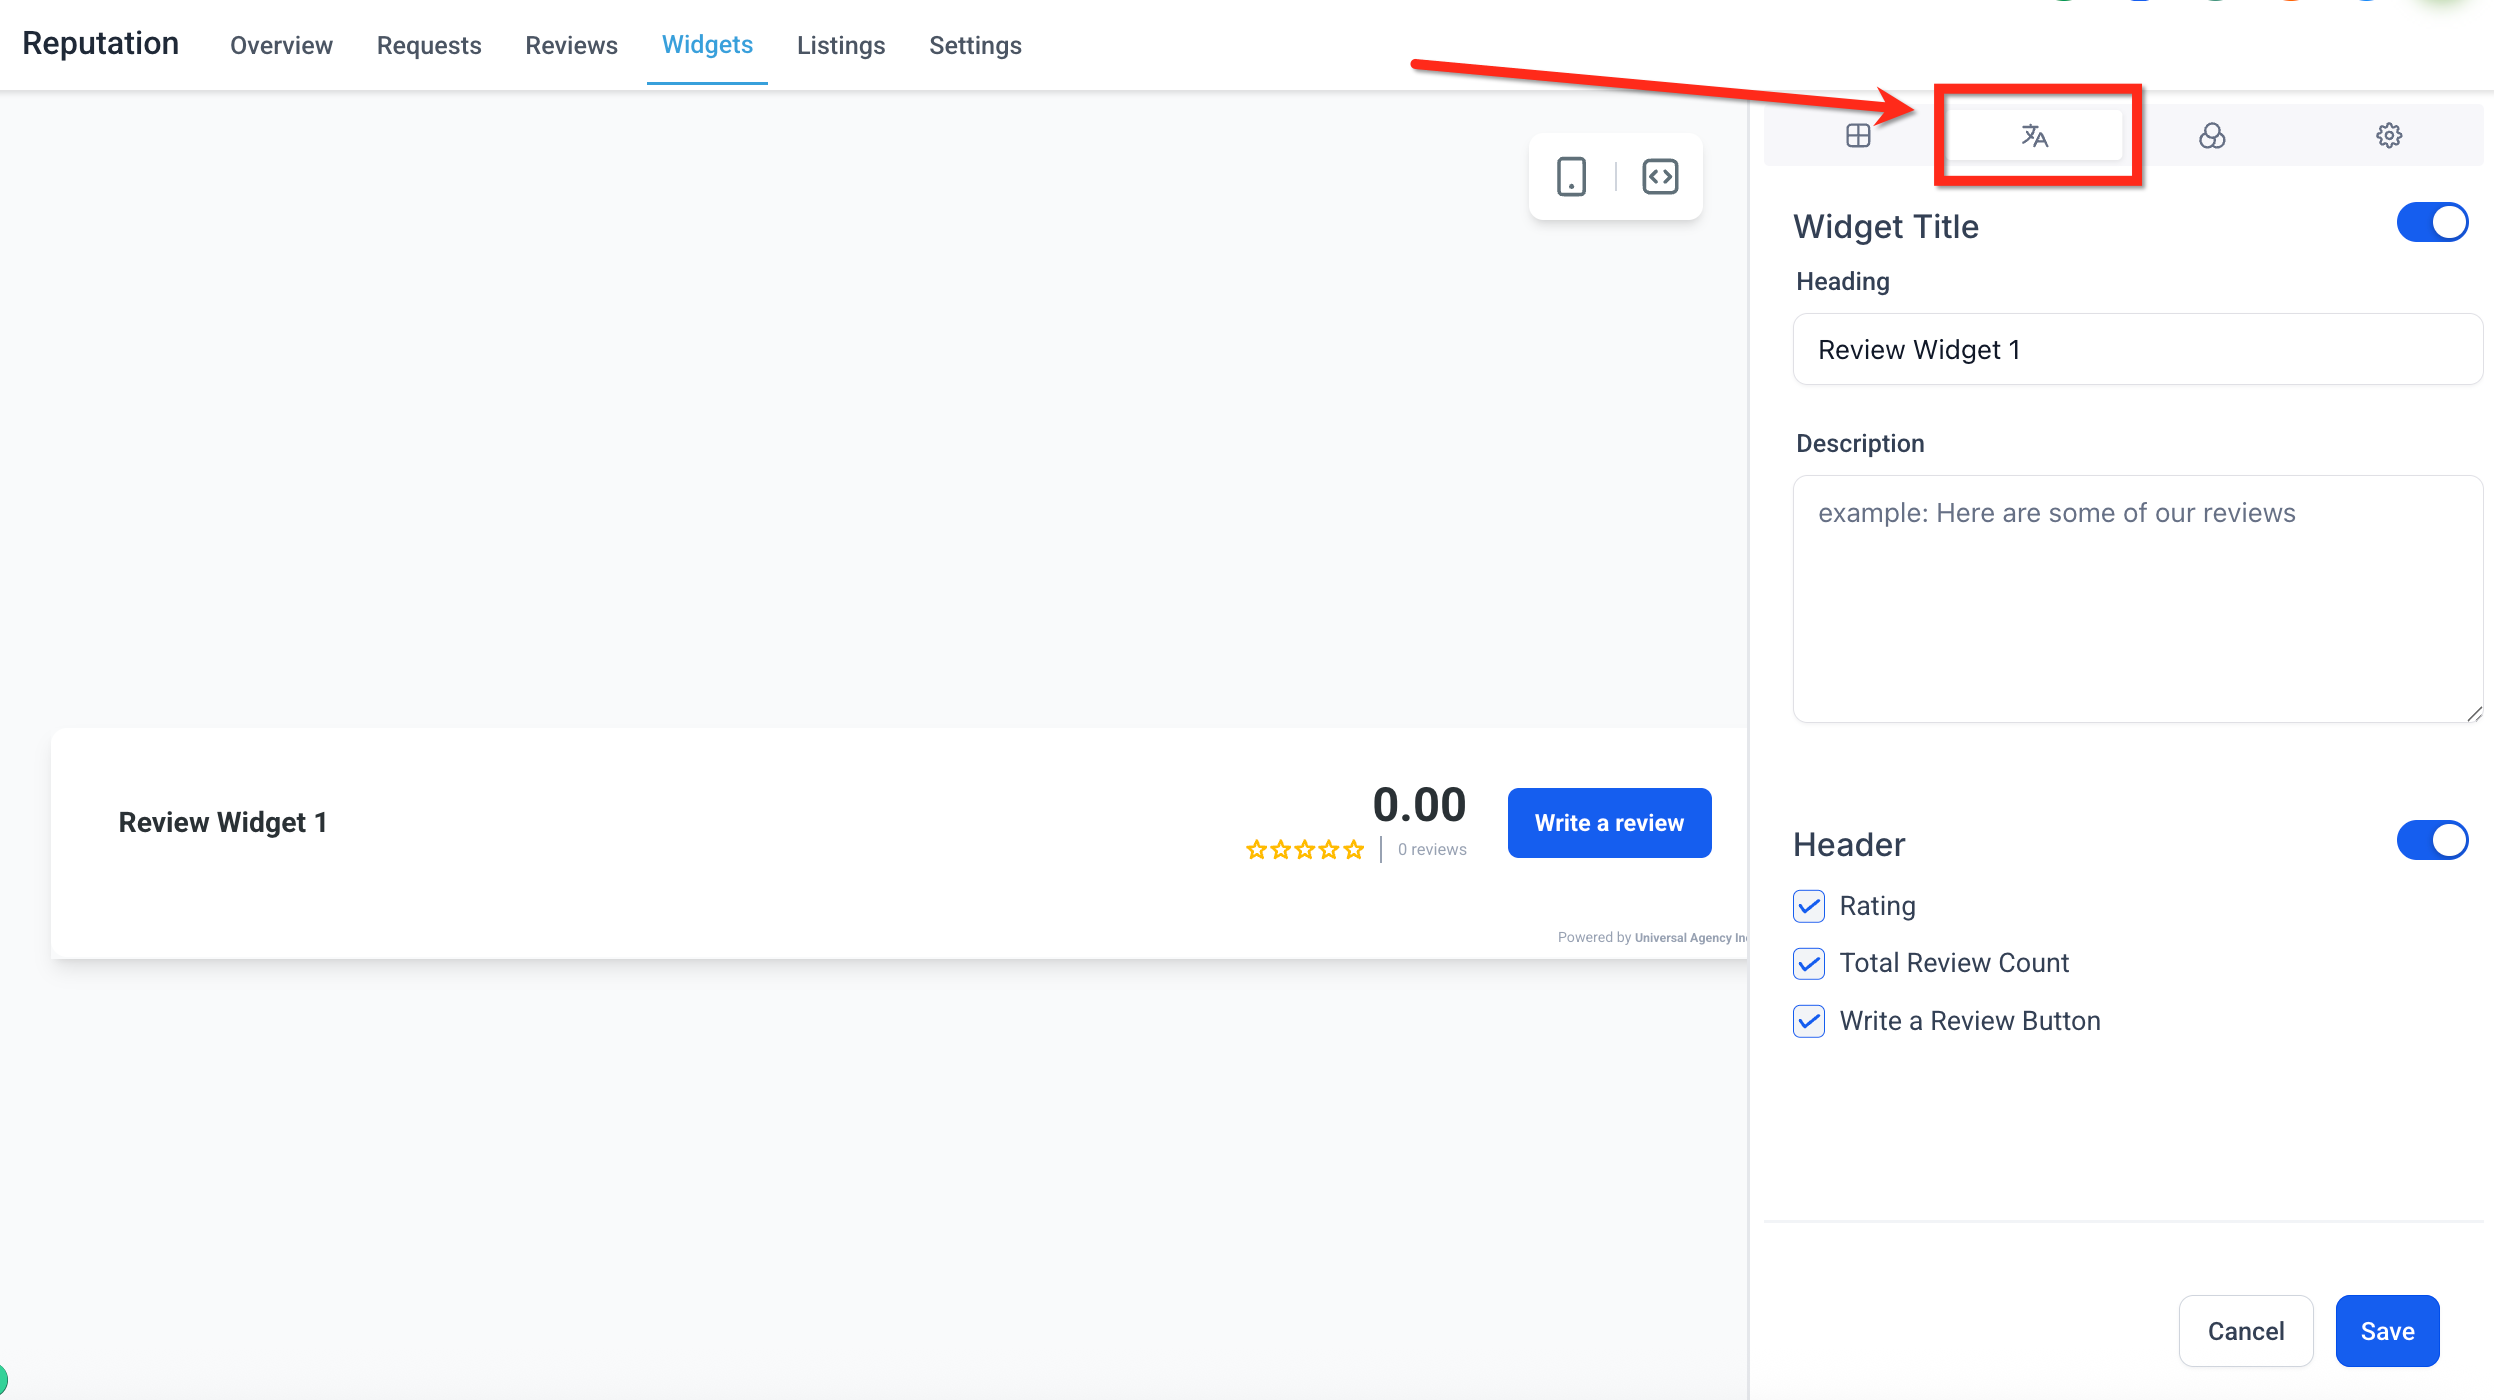Image resolution: width=2494 pixels, height=1400 pixels.
Task: Click into the Heading input field
Action: tap(2137, 350)
